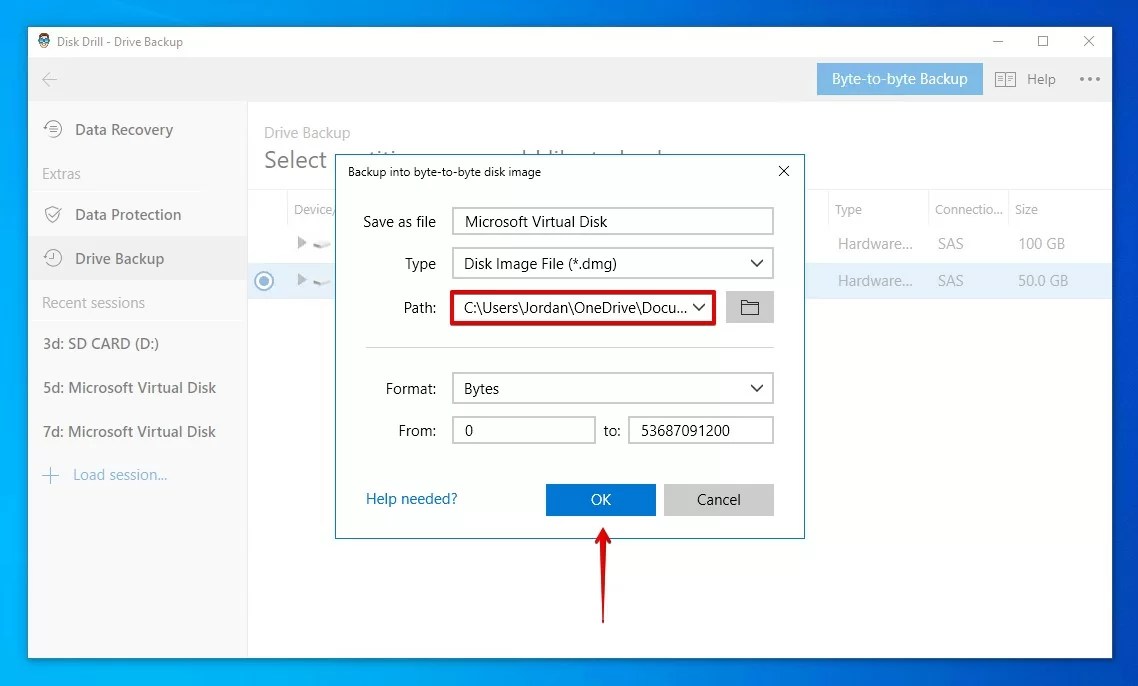
Task: Click the Drive Backup clock icon
Action: 51,258
